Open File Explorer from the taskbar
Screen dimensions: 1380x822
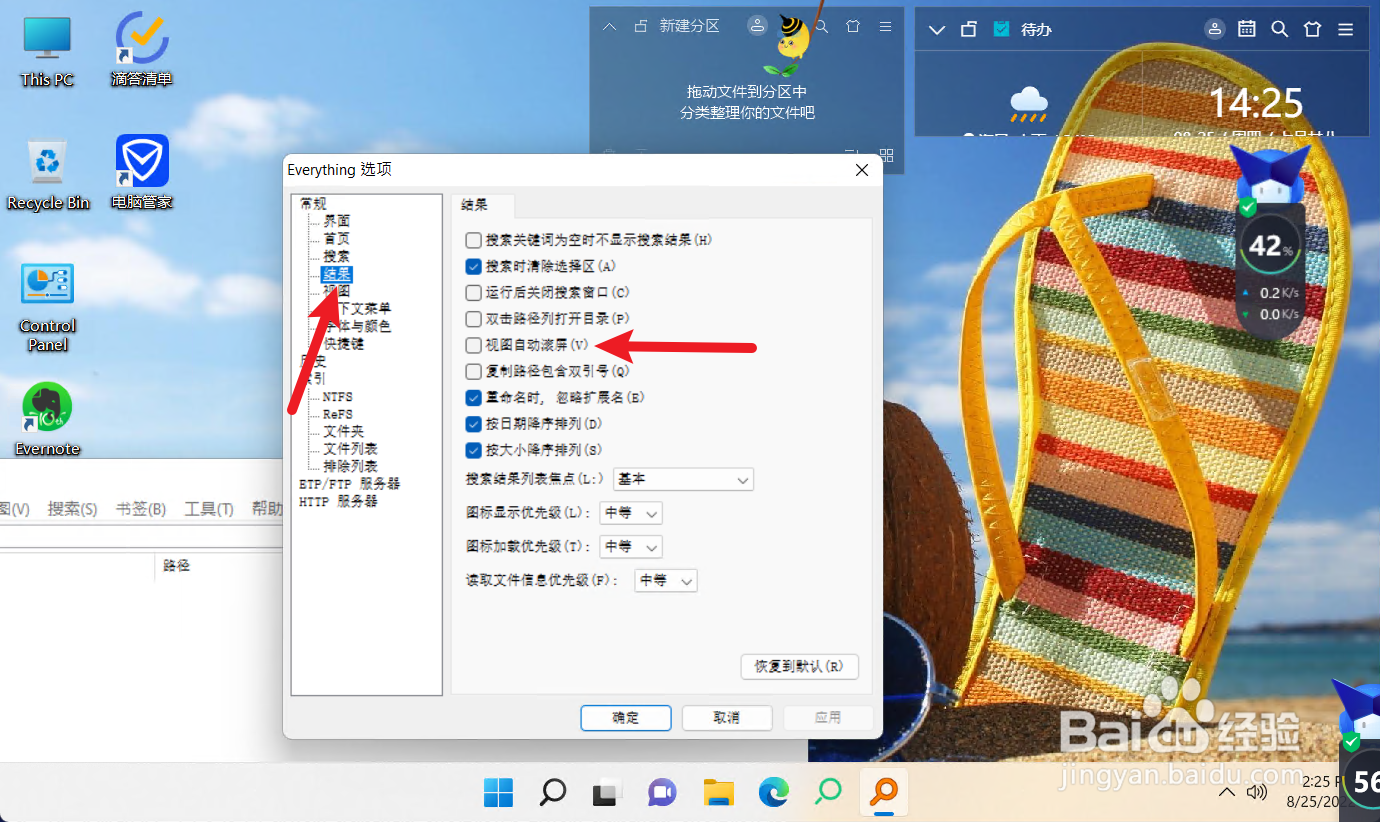[719, 792]
